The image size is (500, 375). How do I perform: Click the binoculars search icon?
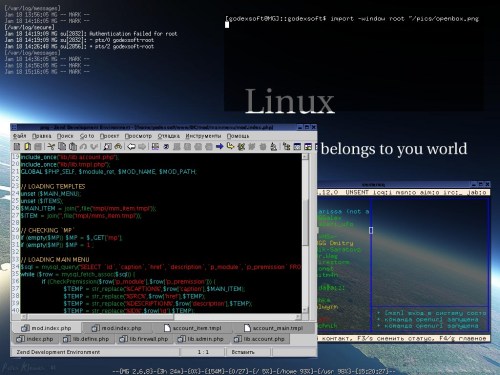118,147
